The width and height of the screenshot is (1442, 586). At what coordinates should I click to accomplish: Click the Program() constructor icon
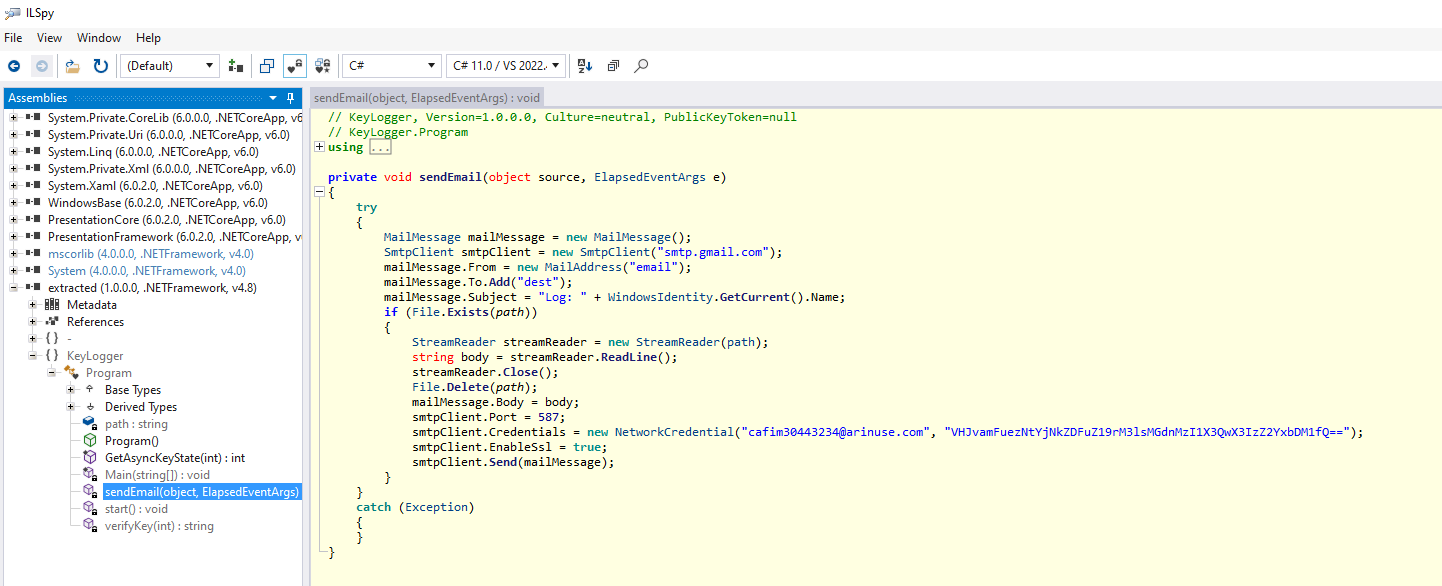coord(90,441)
